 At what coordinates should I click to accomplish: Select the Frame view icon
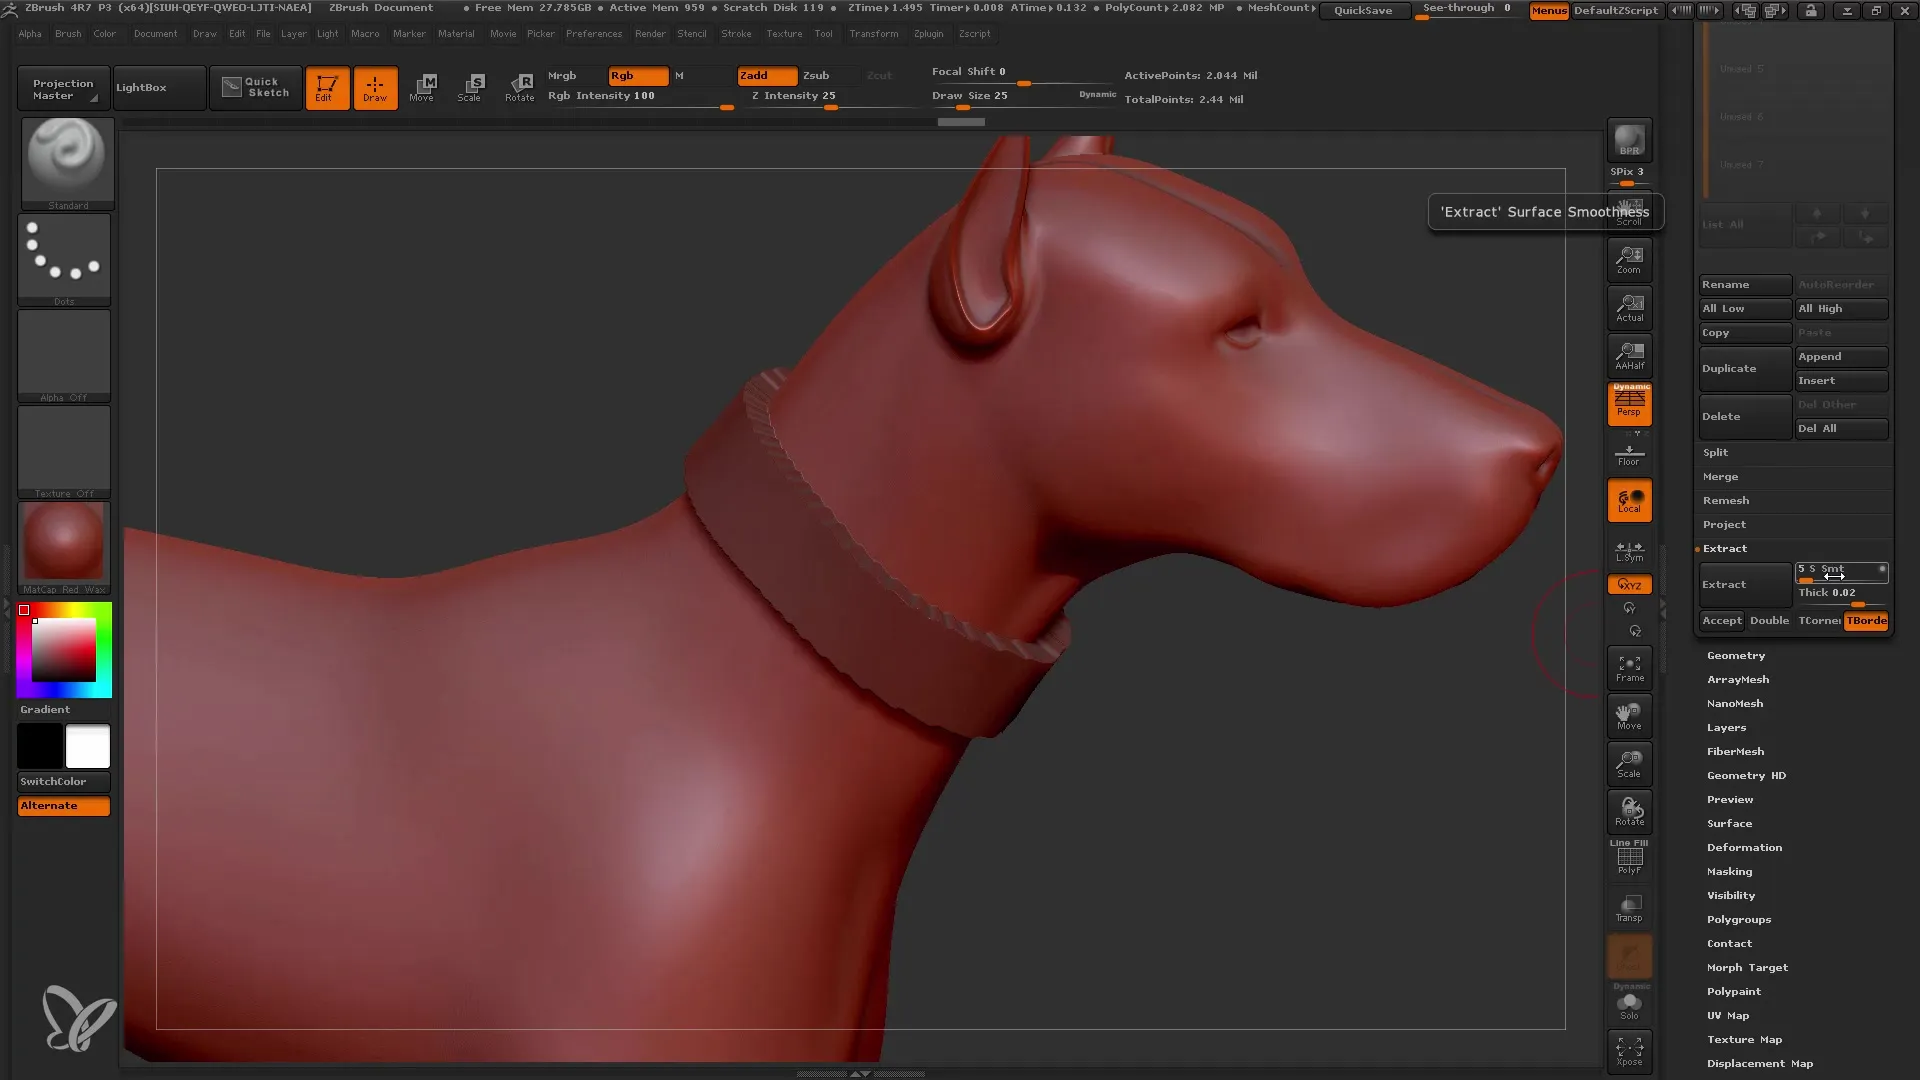[x=1629, y=669]
